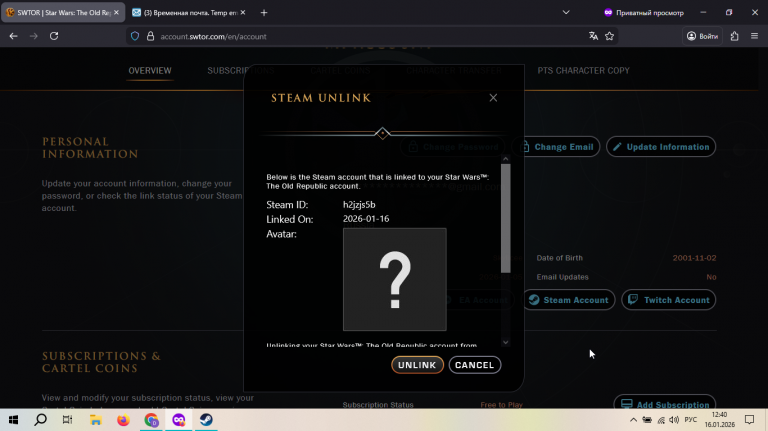
Task: Click the Приватный просмотр indicator
Action: [644, 13]
